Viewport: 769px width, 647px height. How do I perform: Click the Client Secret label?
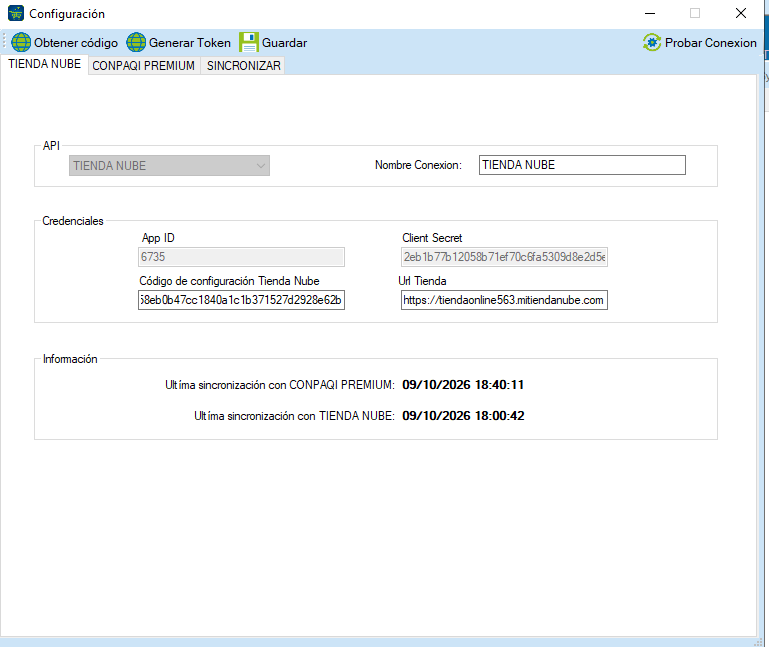point(432,238)
